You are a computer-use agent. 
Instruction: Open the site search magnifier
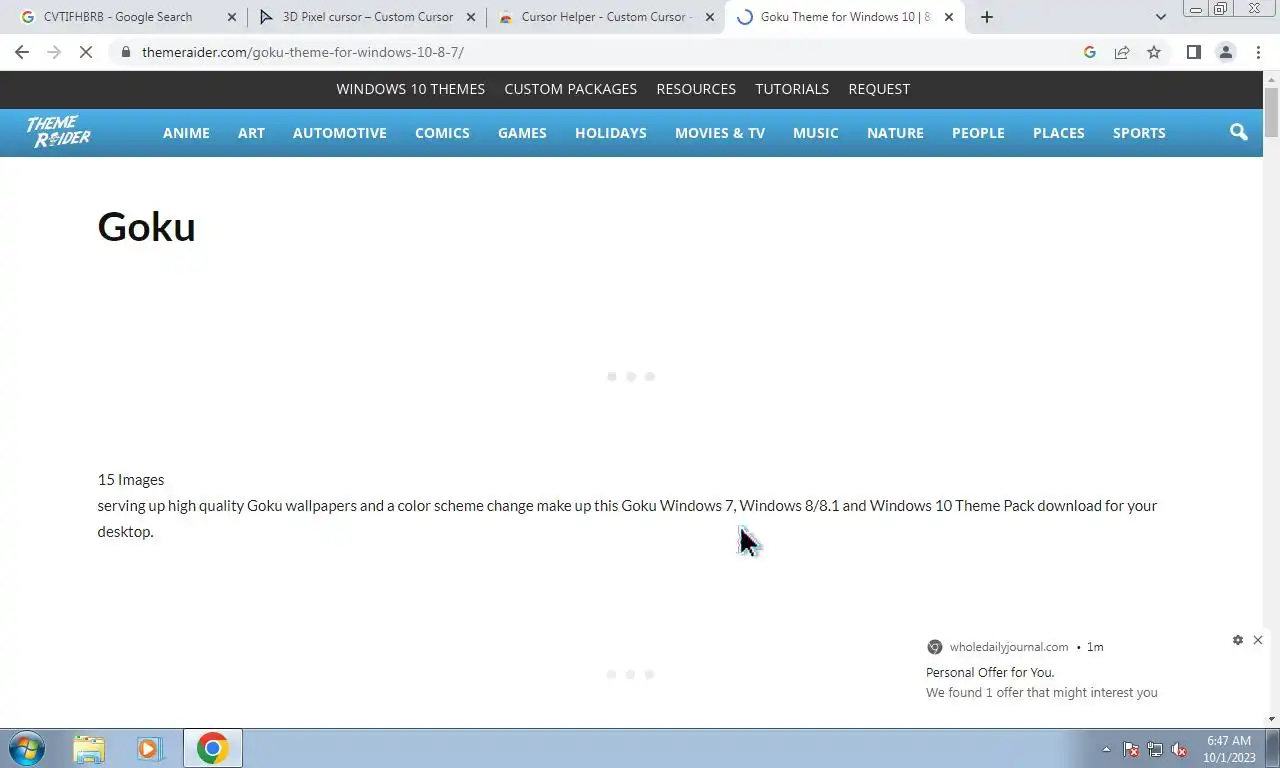(x=1239, y=132)
